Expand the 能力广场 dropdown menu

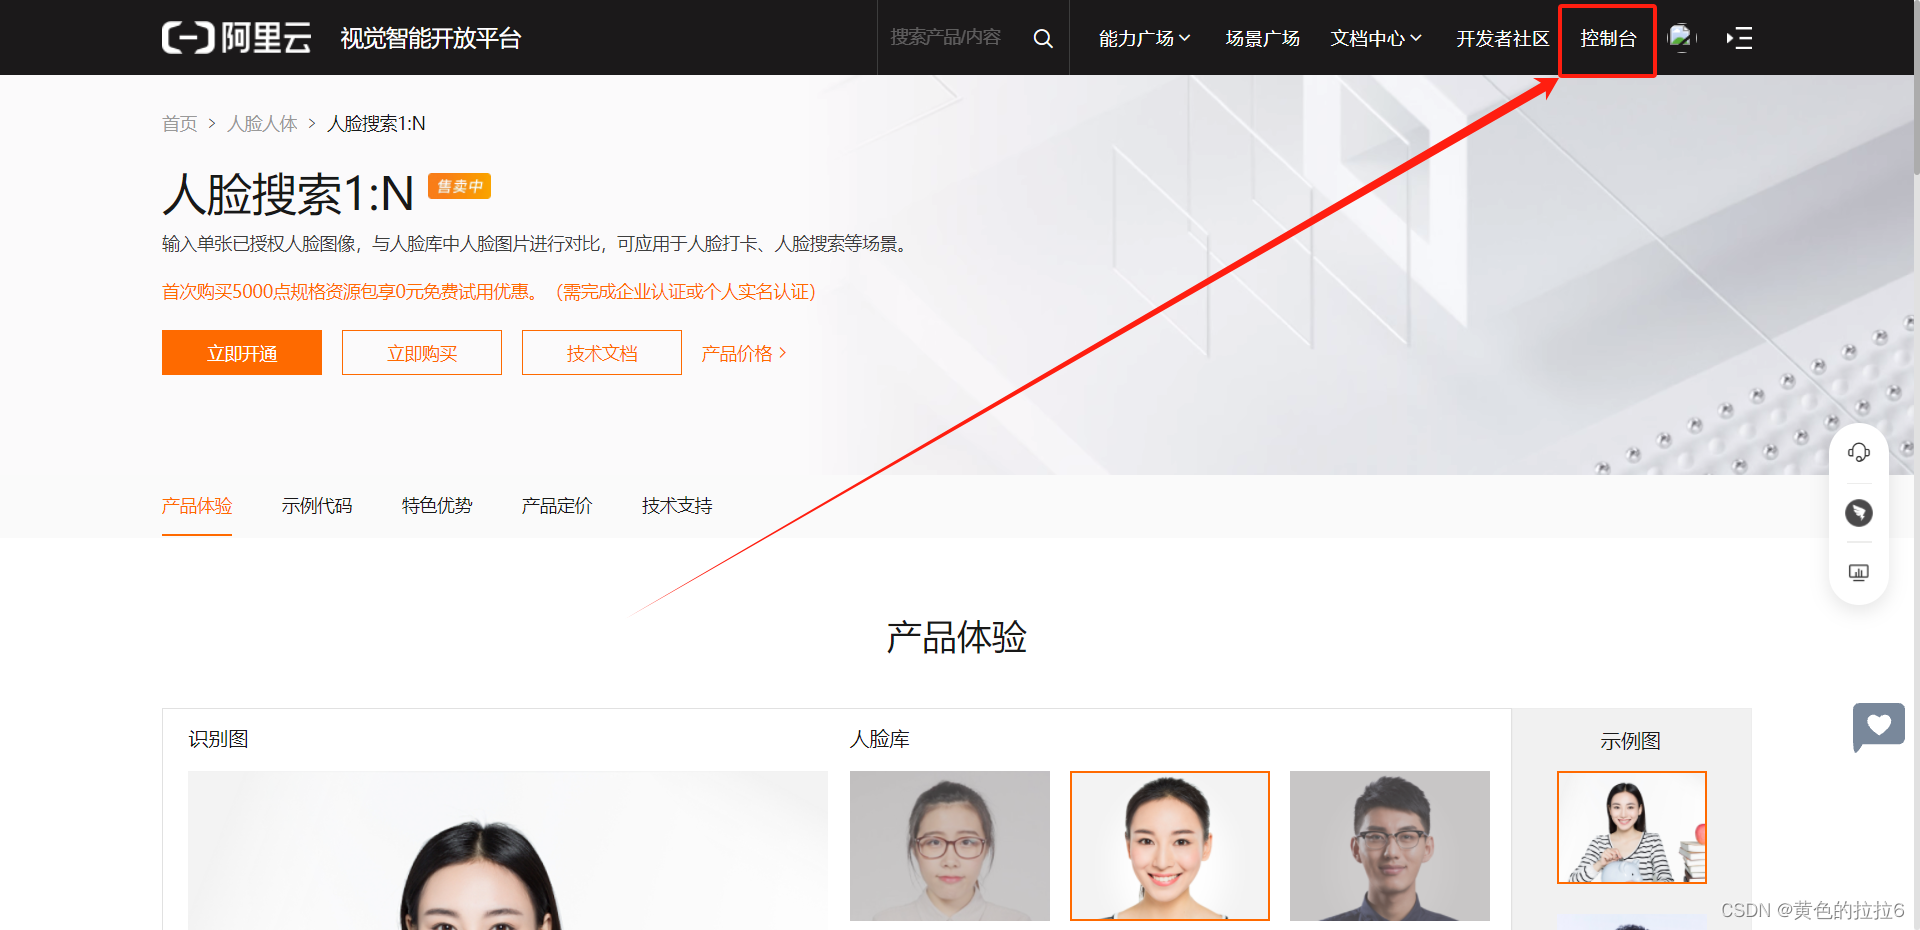point(1144,38)
